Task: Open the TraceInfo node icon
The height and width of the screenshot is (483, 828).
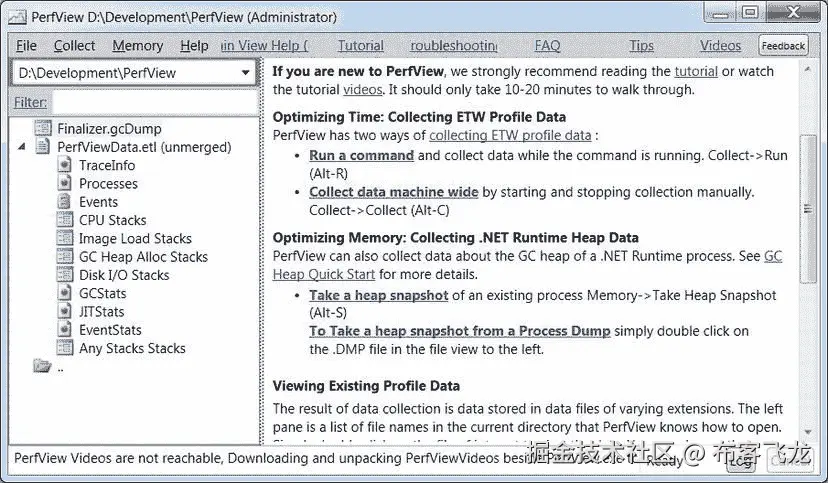Action: (x=65, y=165)
